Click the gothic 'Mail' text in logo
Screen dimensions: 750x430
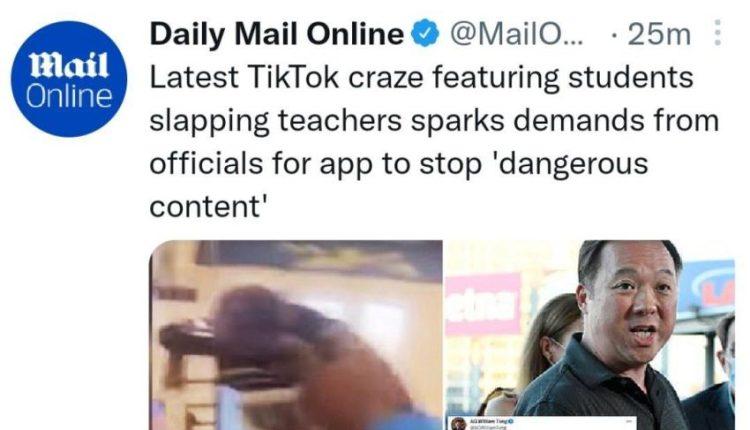pyautogui.click(x=69, y=66)
